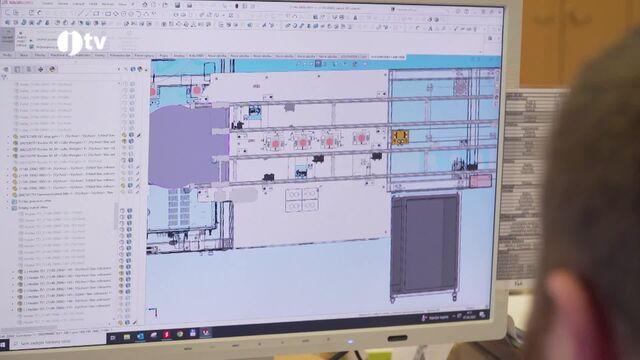This screenshot has width=640, height=360.
Task: Click the save disk icon in top toolbar
Action: pyautogui.click(x=177, y=5)
